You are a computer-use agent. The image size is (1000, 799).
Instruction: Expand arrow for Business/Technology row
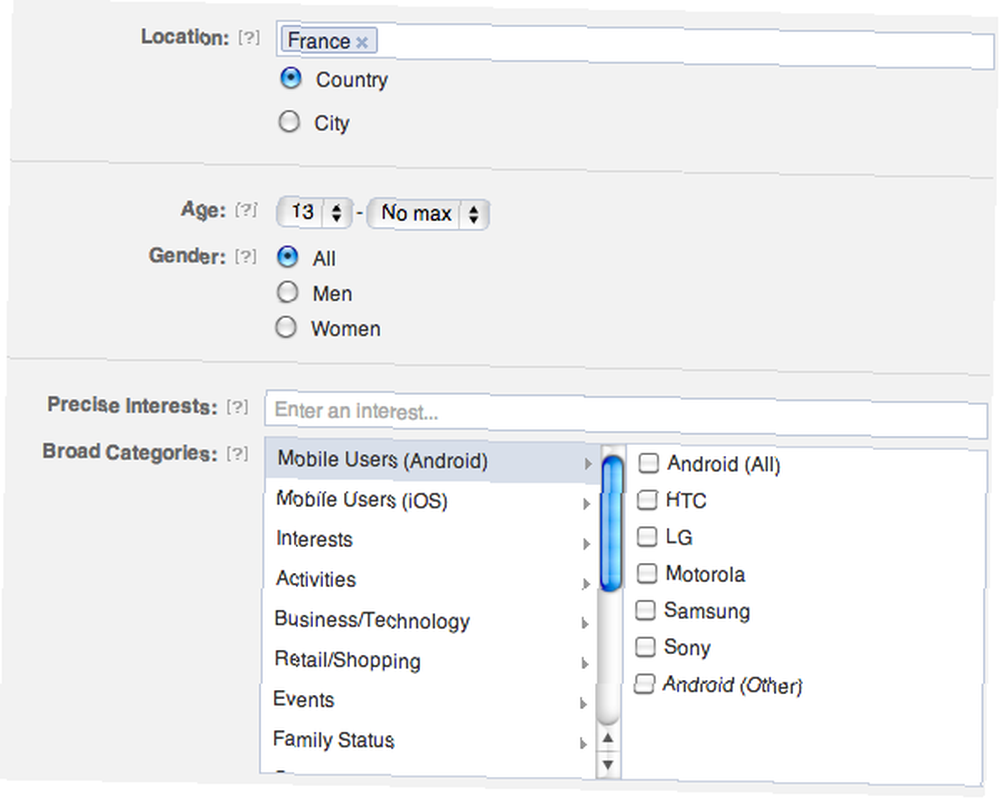pos(585,624)
